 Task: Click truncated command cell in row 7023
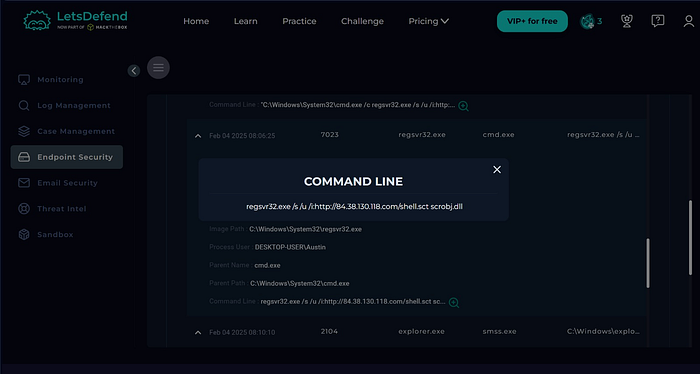(x=603, y=135)
